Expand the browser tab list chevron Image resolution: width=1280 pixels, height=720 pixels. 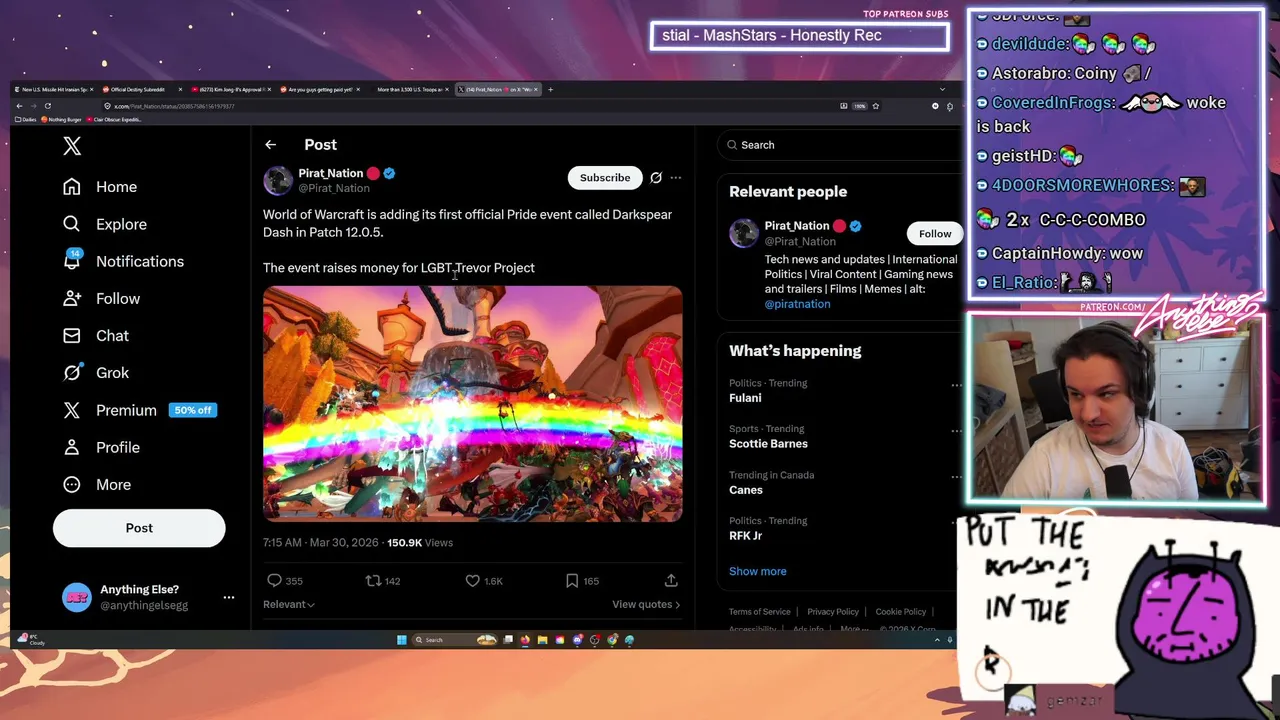pos(942,90)
